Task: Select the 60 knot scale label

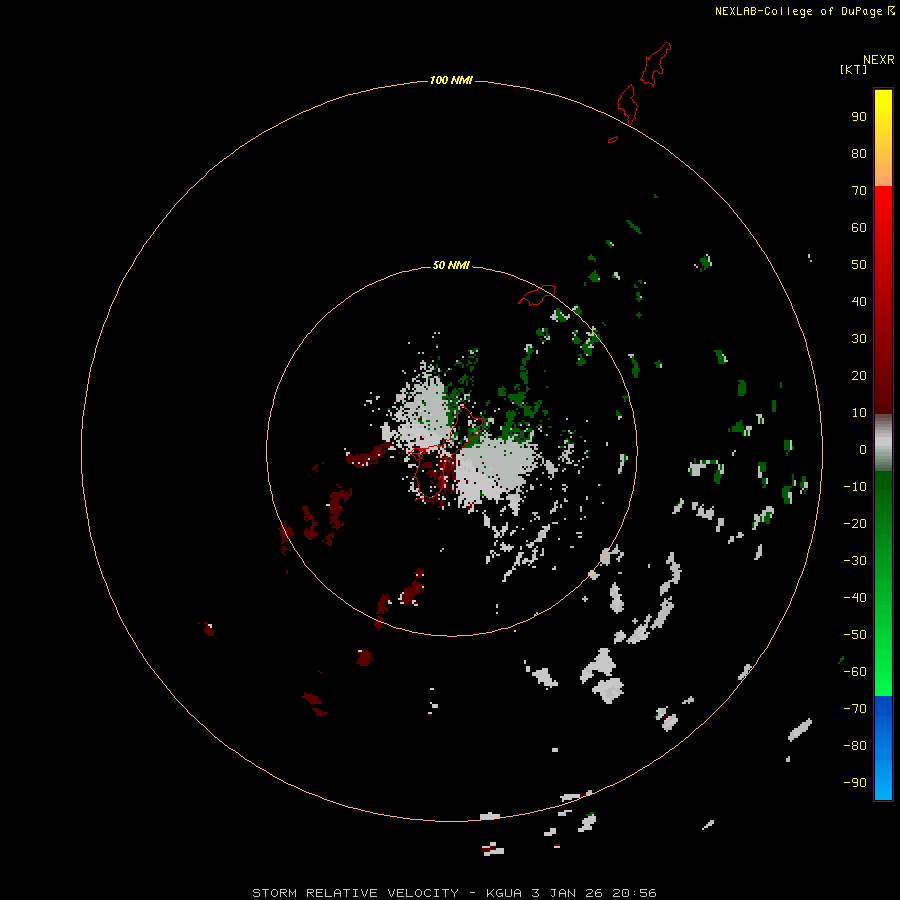Action: 859,227
